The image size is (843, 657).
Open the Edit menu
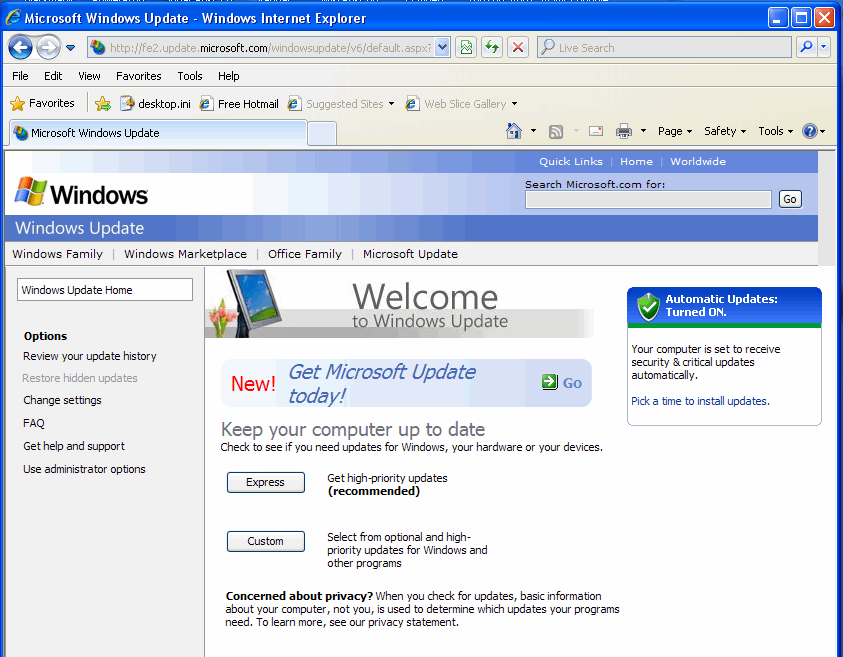[x=53, y=76]
